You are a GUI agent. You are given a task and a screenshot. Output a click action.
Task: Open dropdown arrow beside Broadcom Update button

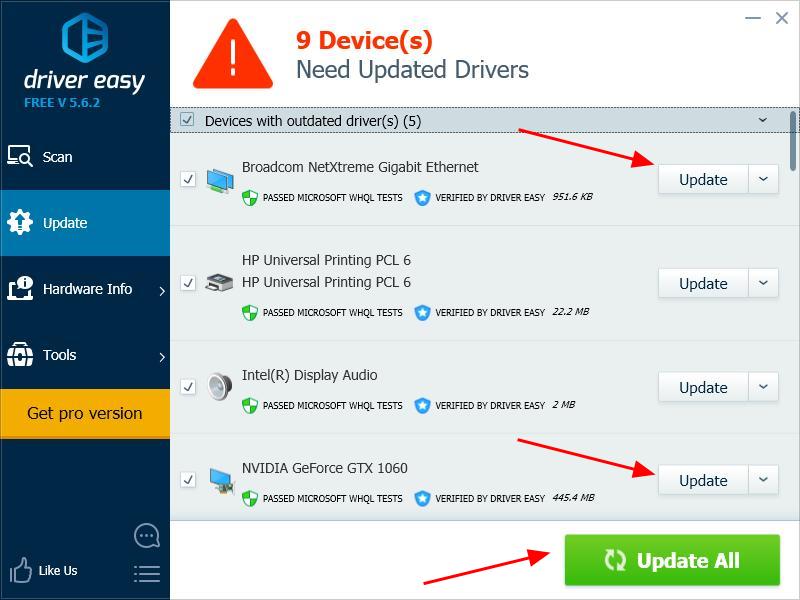[763, 179]
